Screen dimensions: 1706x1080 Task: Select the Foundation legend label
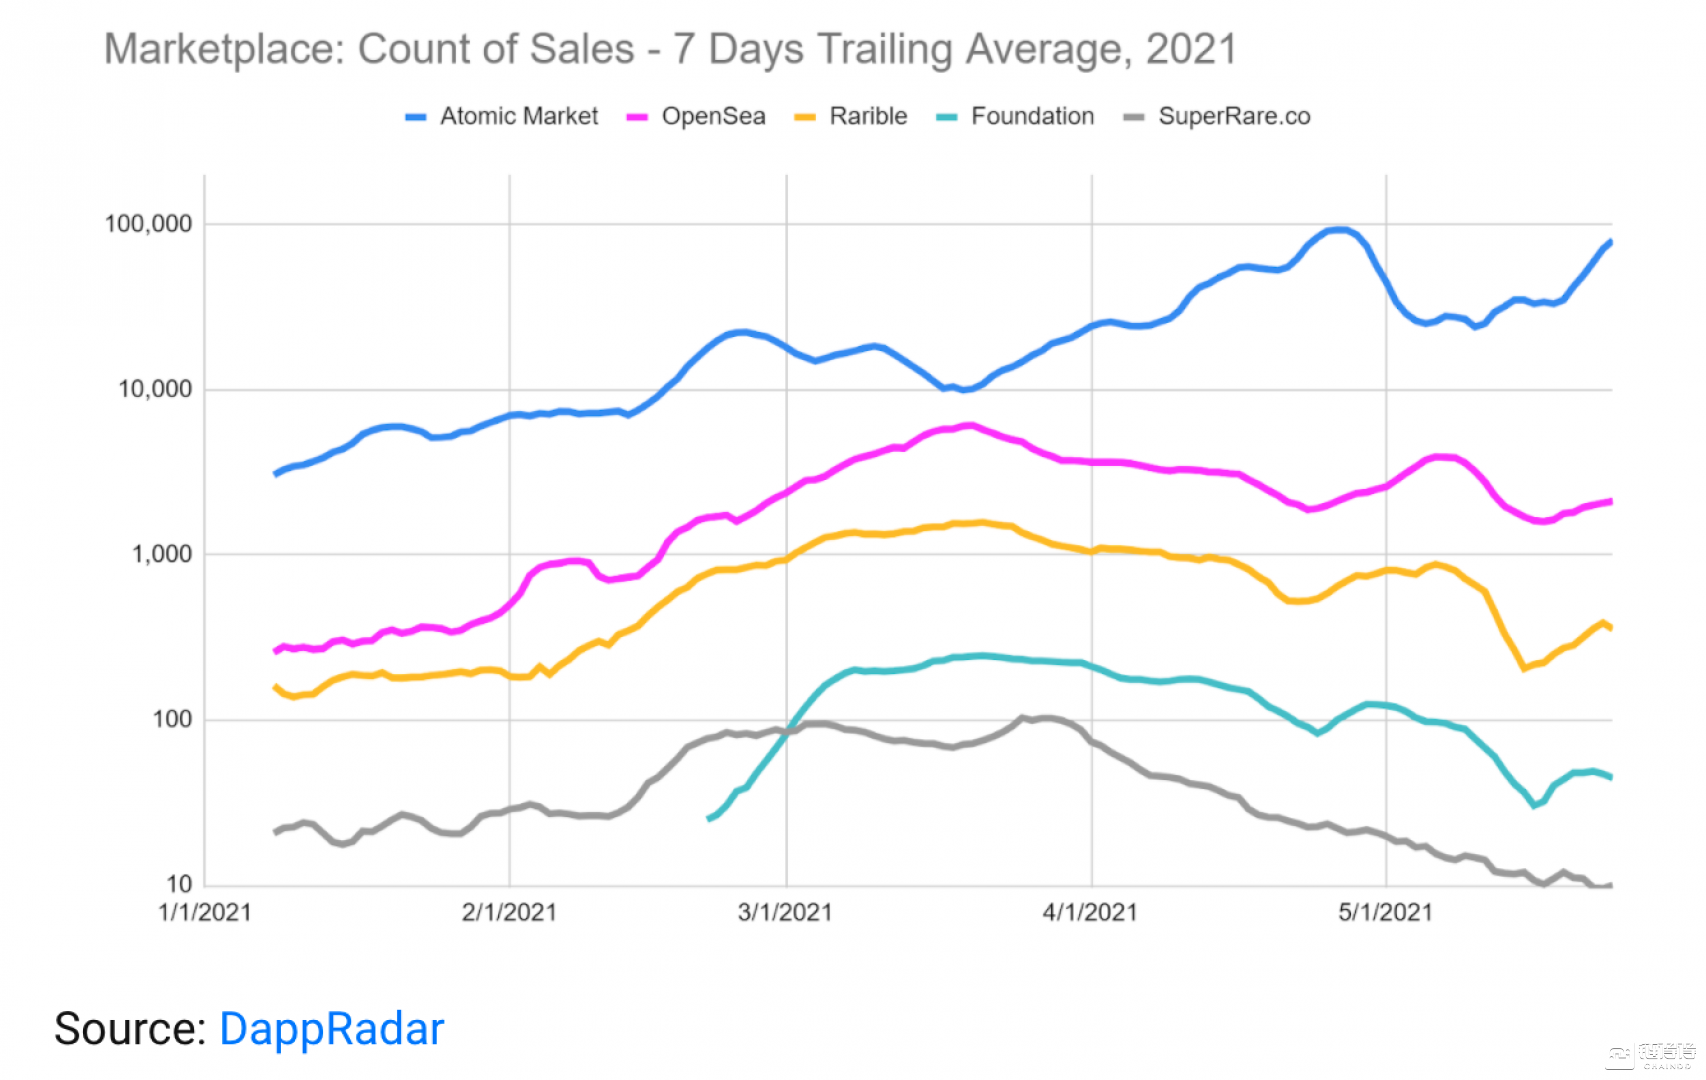1032,117
